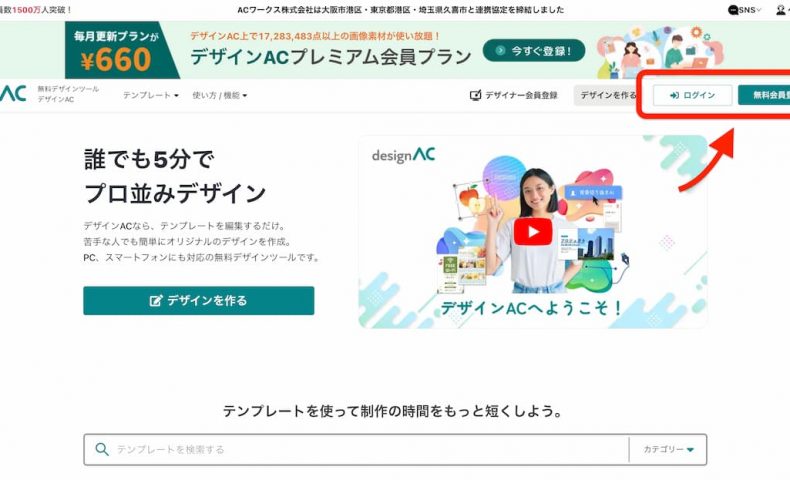Screen dimensions: 790x480
Task: Click the デザイナー会員登録 monitor icon
Action: 475,95
